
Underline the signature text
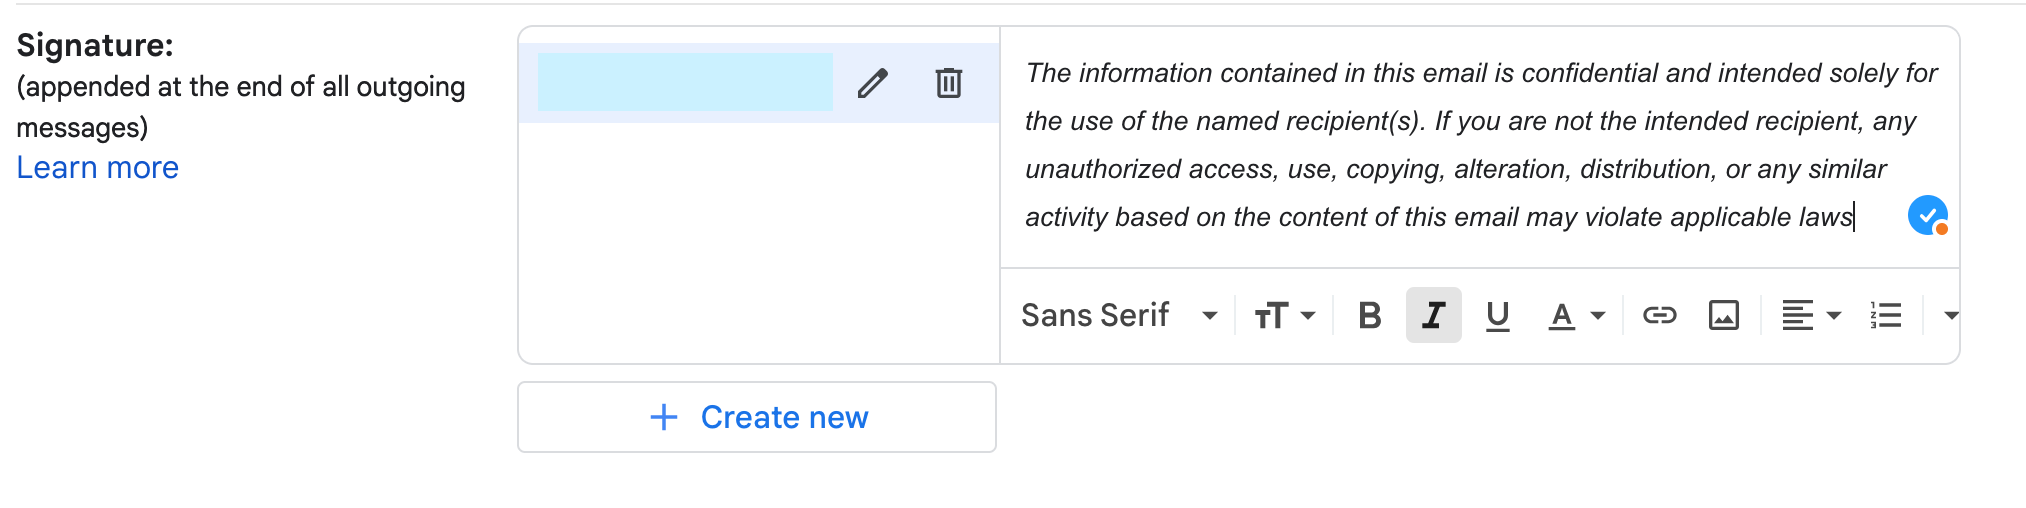coord(1497,316)
